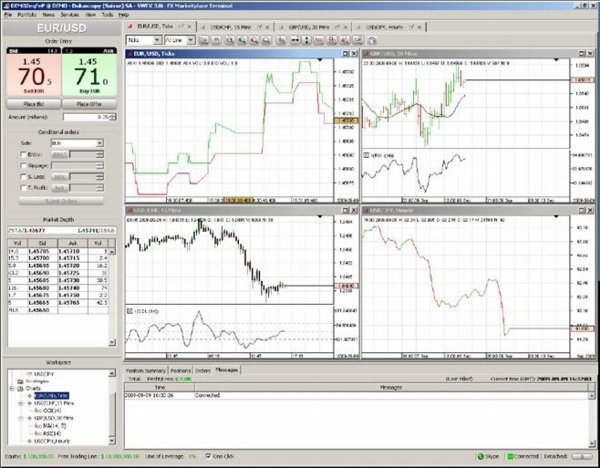This screenshot has height=468, width=600.
Task: Open the Tools menu
Action: (x=107, y=15)
